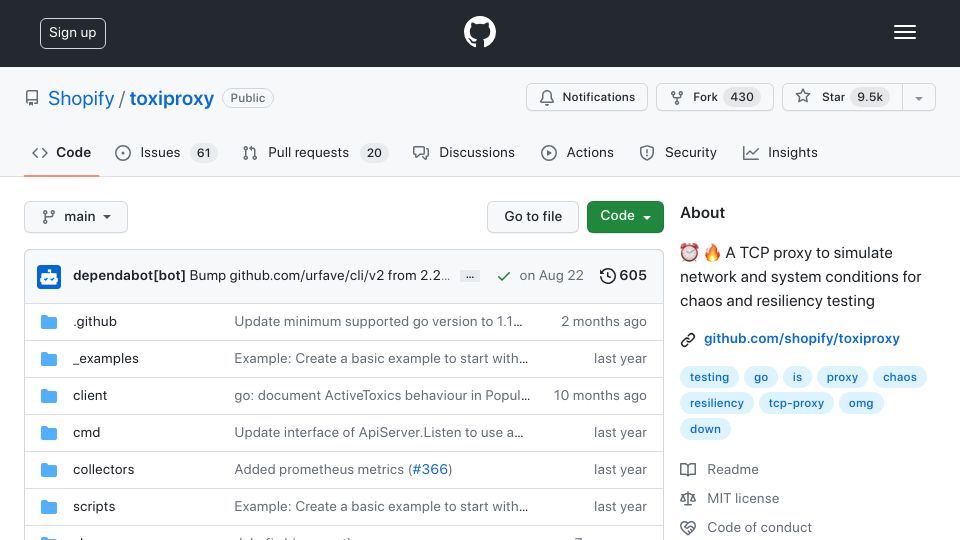
Task: Open the Code of conduct text link
Action: click(759, 527)
